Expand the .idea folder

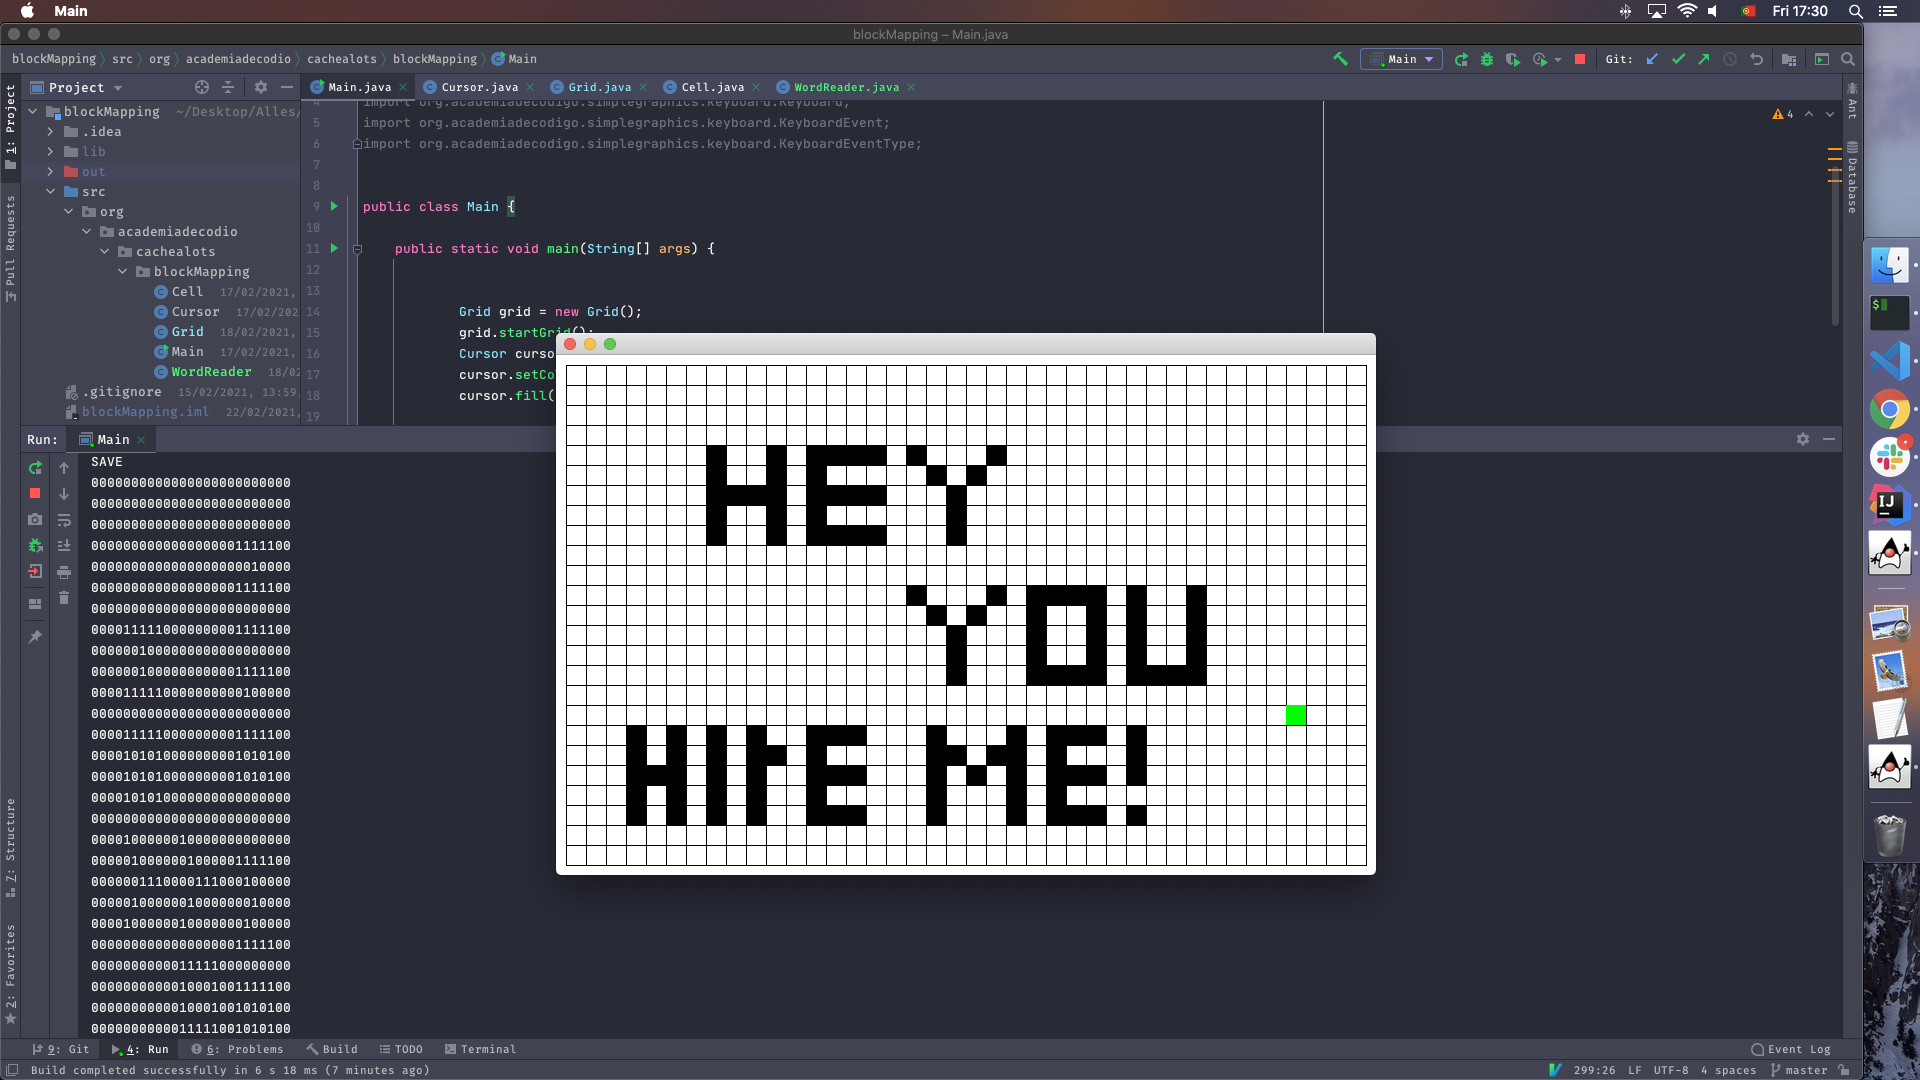pos(50,131)
